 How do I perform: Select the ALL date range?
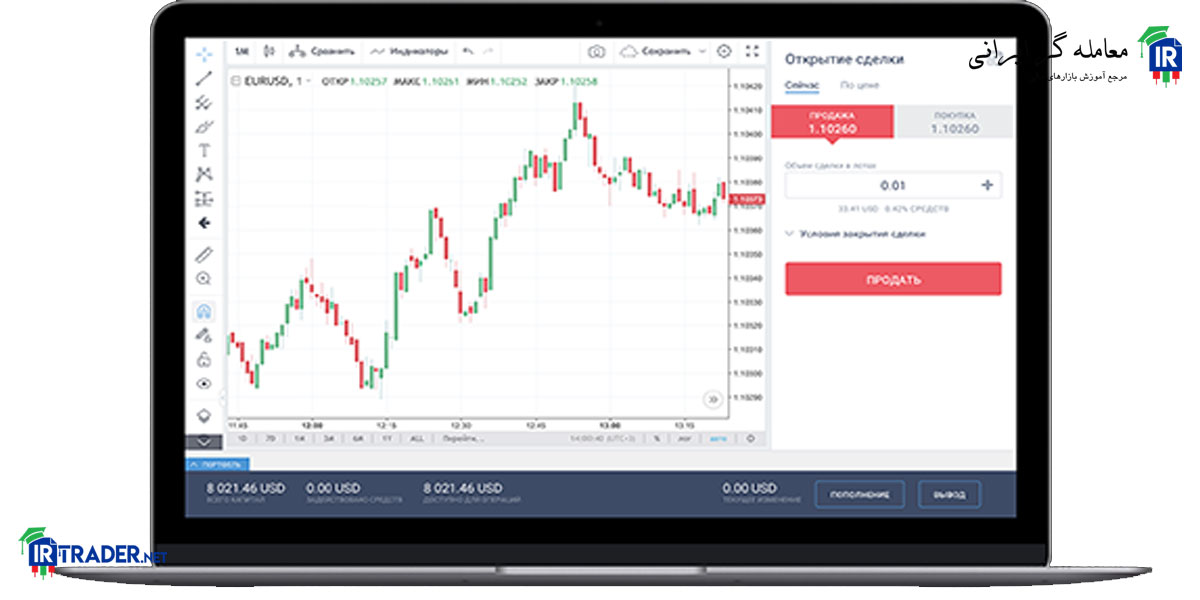click(418, 438)
